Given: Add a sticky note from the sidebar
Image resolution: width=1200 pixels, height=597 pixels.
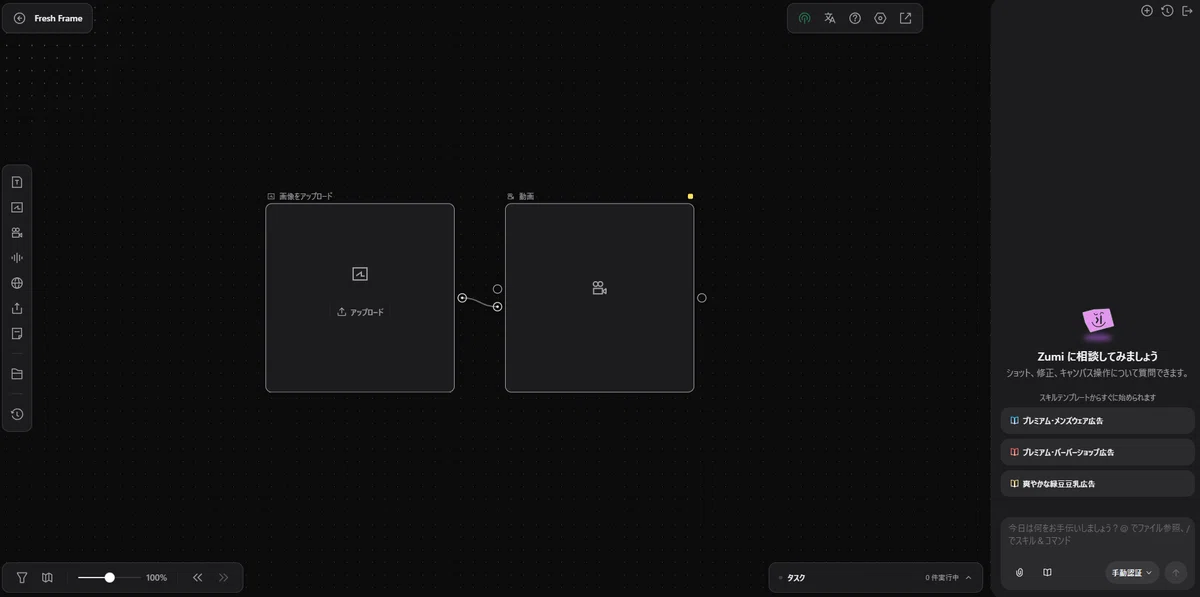Looking at the screenshot, I should [x=17, y=333].
